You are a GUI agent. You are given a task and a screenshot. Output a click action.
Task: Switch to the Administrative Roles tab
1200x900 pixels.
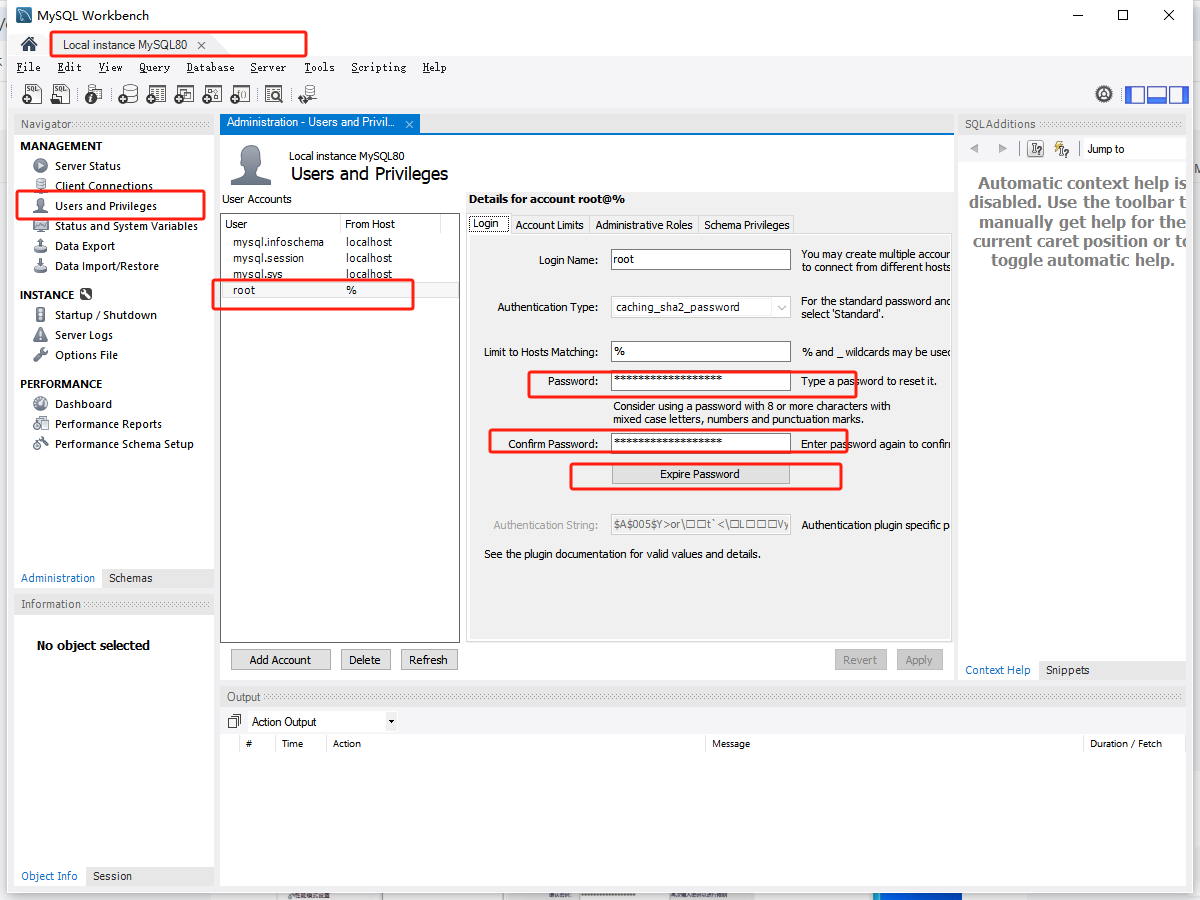point(644,225)
